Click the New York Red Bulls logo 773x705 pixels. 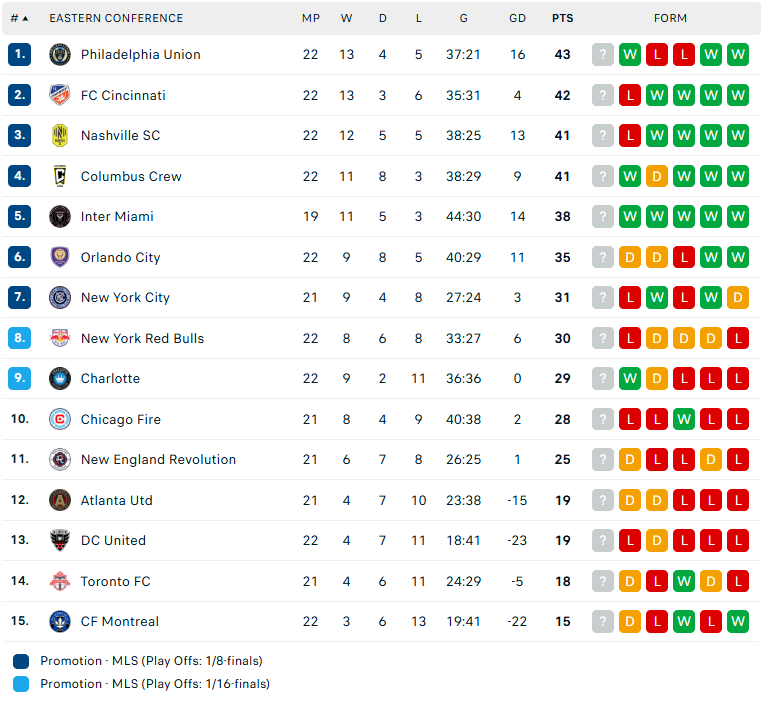coord(60,338)
